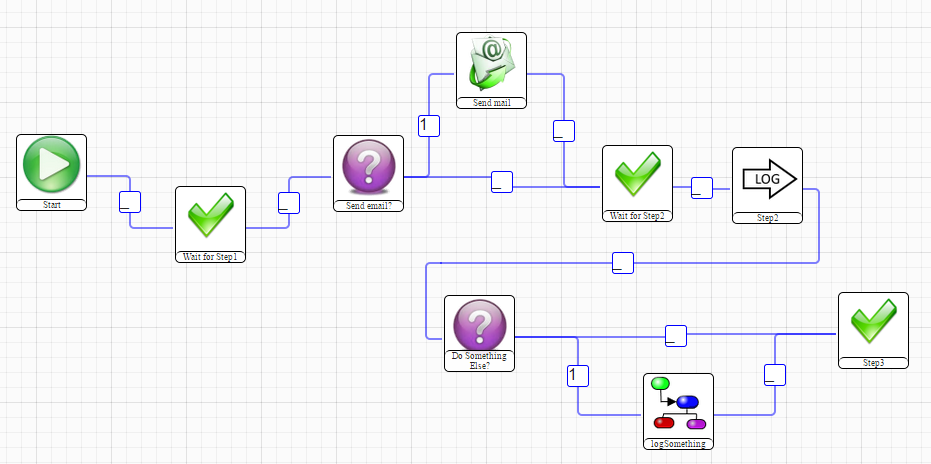Click the "1" label on Send mail branch
931x464 pixels.
coord(428,126)
